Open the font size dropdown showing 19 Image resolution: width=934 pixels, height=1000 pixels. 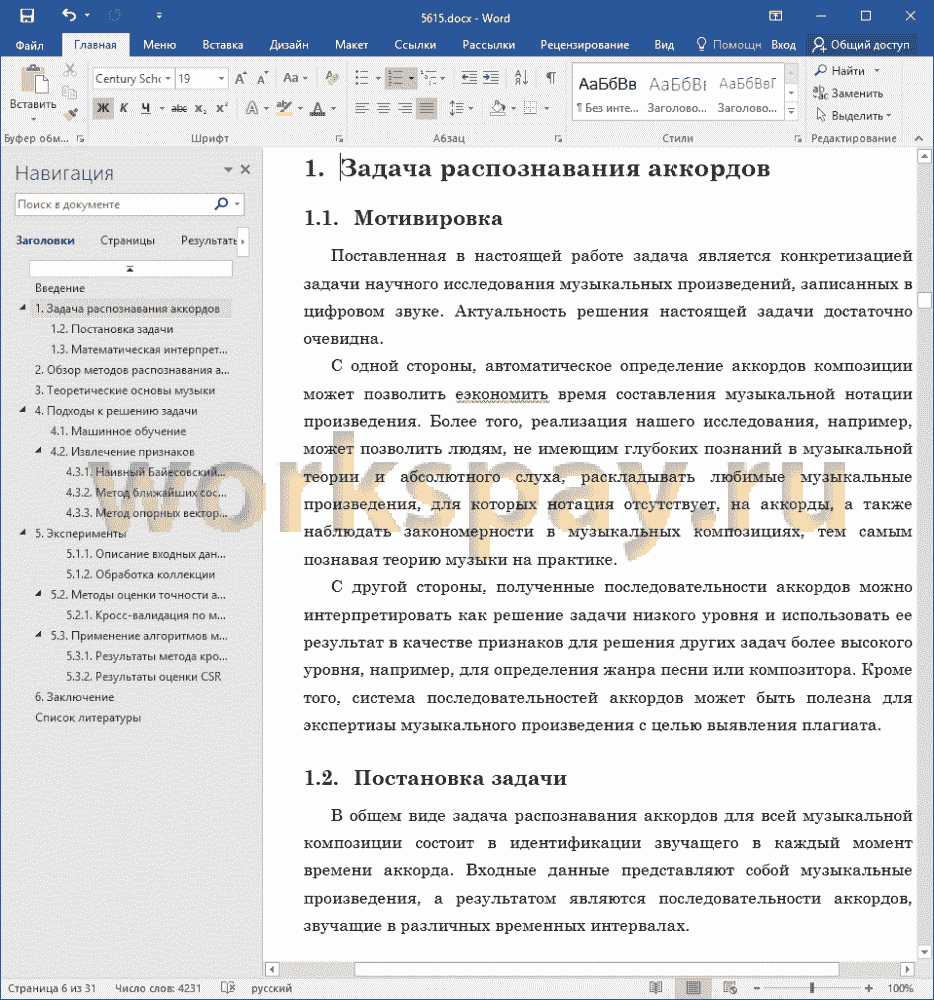point(221,78)
